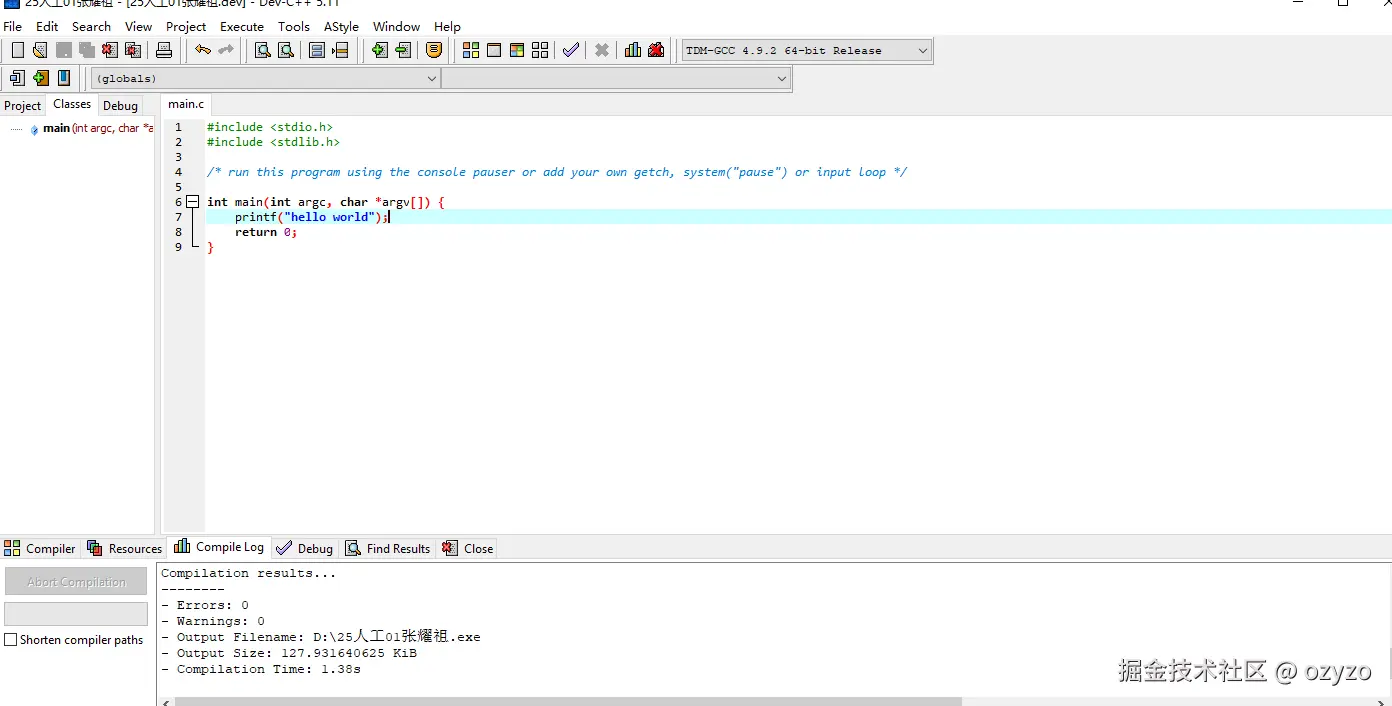
Task: Click the Save toolbar icon
Action: [x=63, y=50]
